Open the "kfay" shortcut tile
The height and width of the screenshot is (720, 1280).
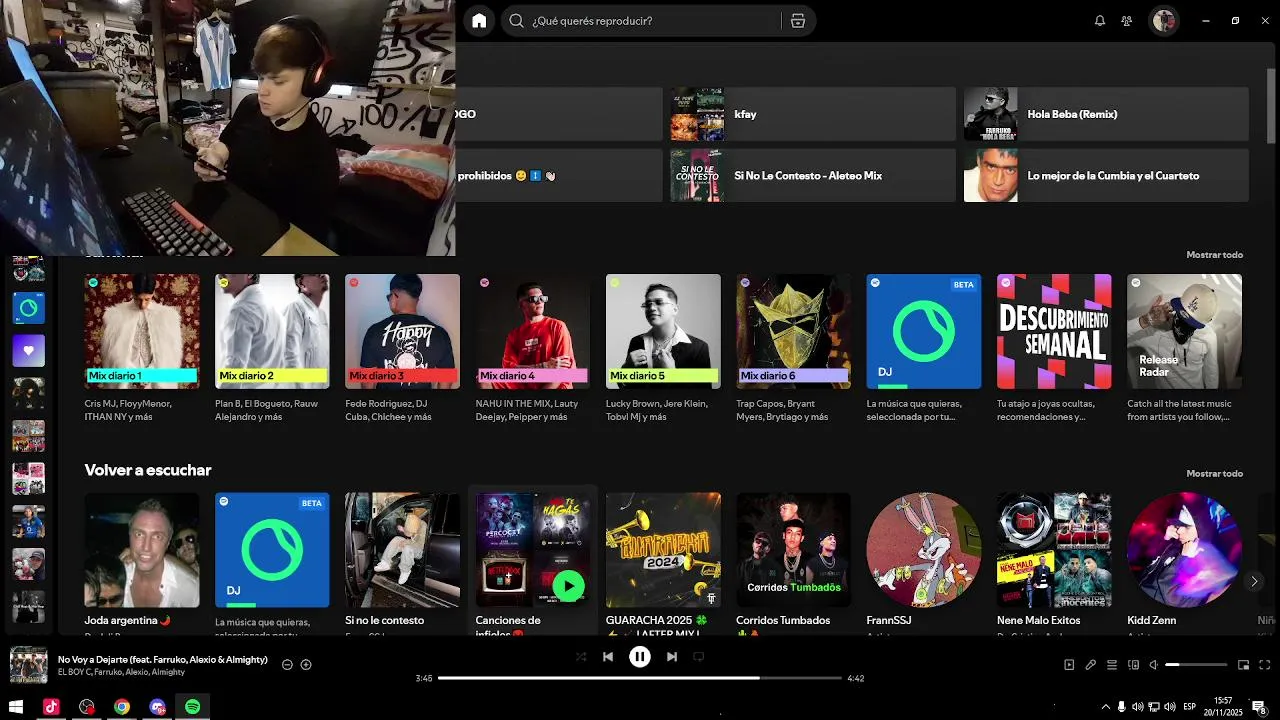coord(813,114)
